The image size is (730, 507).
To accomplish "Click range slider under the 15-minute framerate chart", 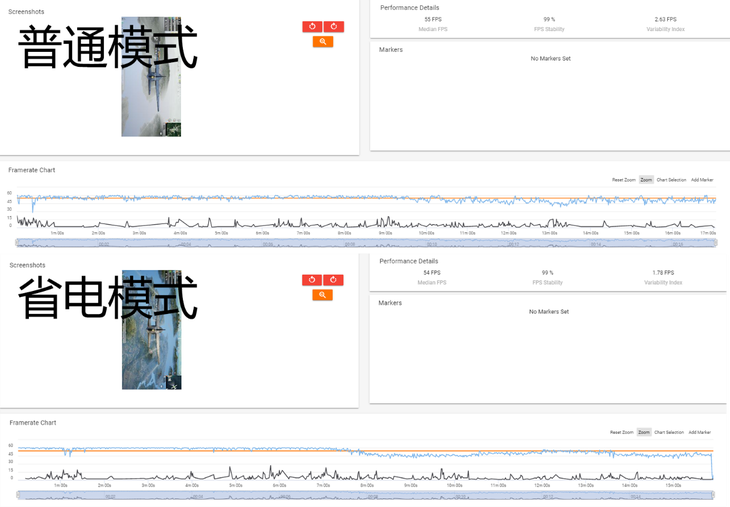I will click(365, 495).
